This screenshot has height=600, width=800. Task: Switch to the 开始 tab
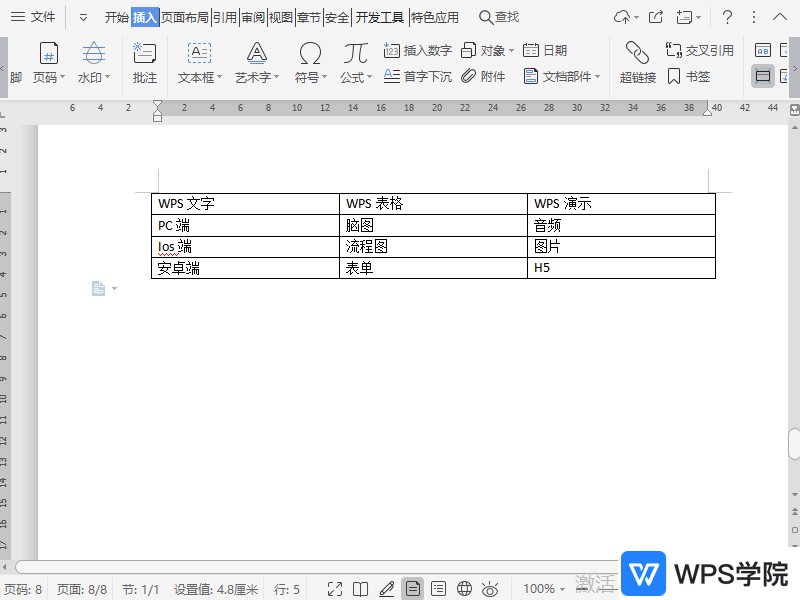[117, 18]
